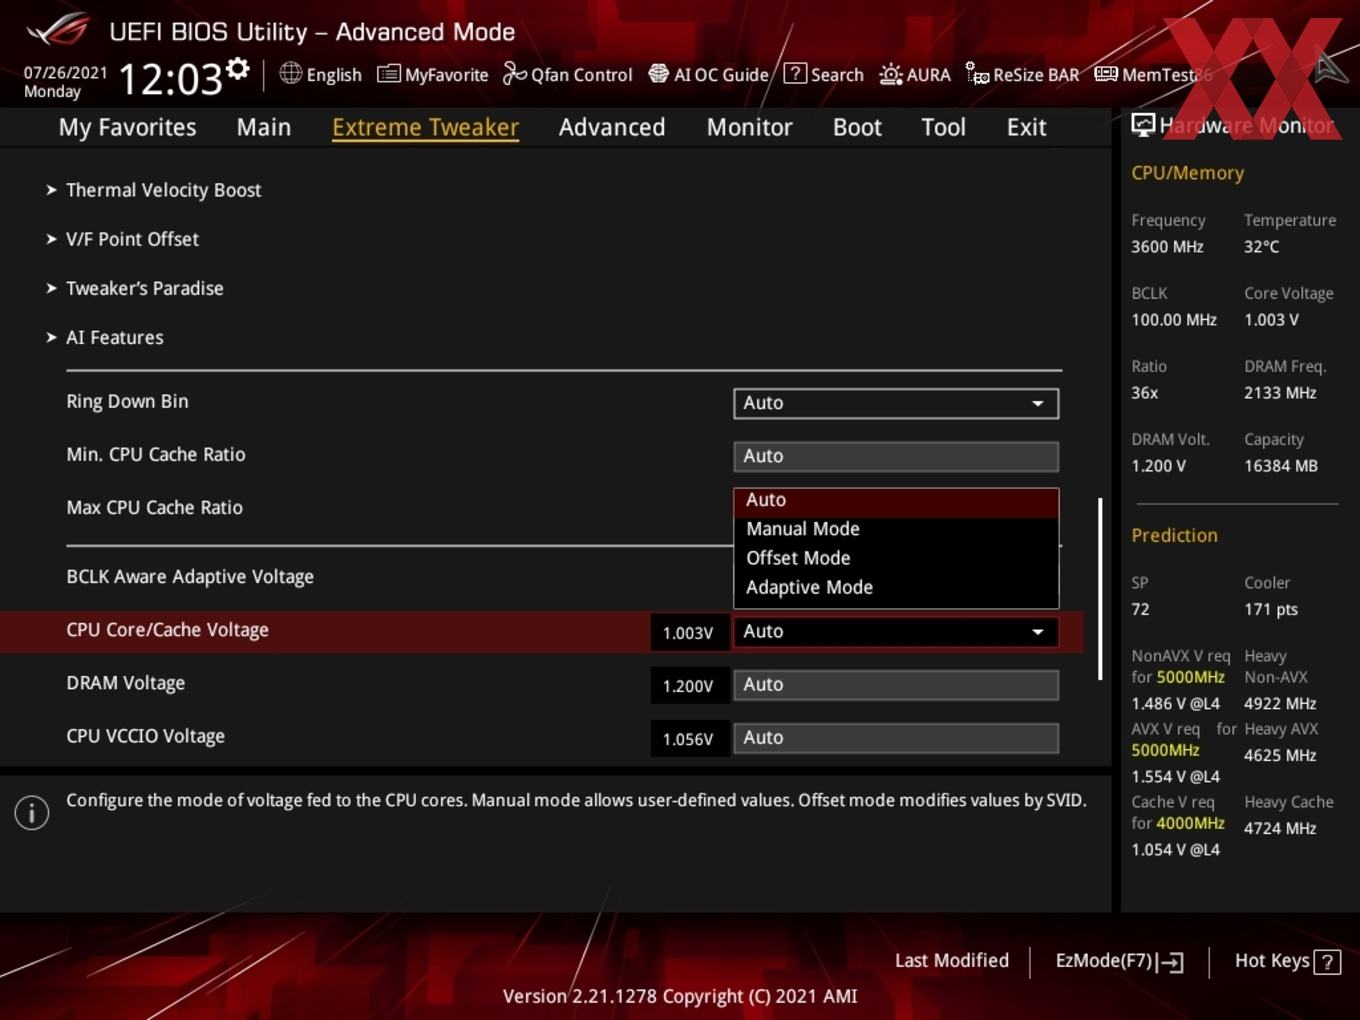Viewport: 1360px width, 1020px height.
Task: Select the Extreme Tweaker tab
Action: tap(425, 127)
